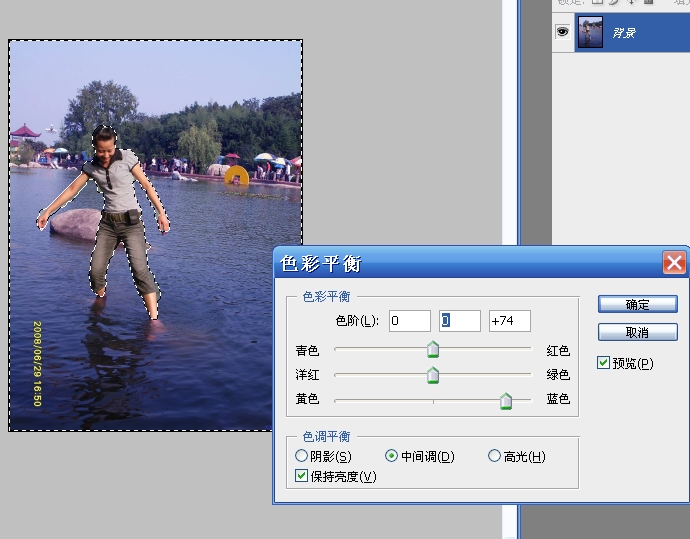Screen dimensions: 690x539
Task: Click the 黄色-蓝色 yellow-blue slider handle
Action: click(x=506, y=401)
